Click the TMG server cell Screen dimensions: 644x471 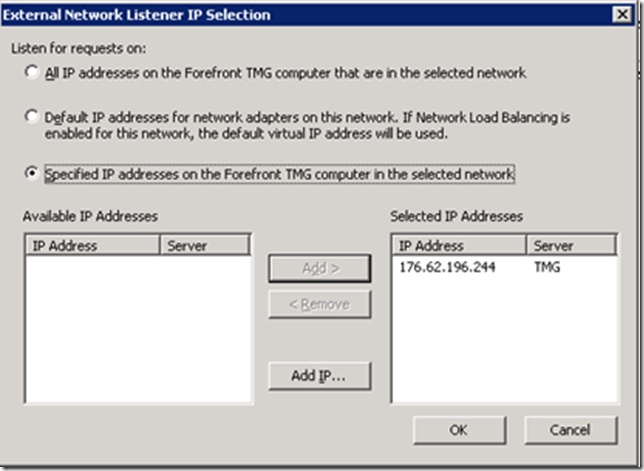point(548,269)
